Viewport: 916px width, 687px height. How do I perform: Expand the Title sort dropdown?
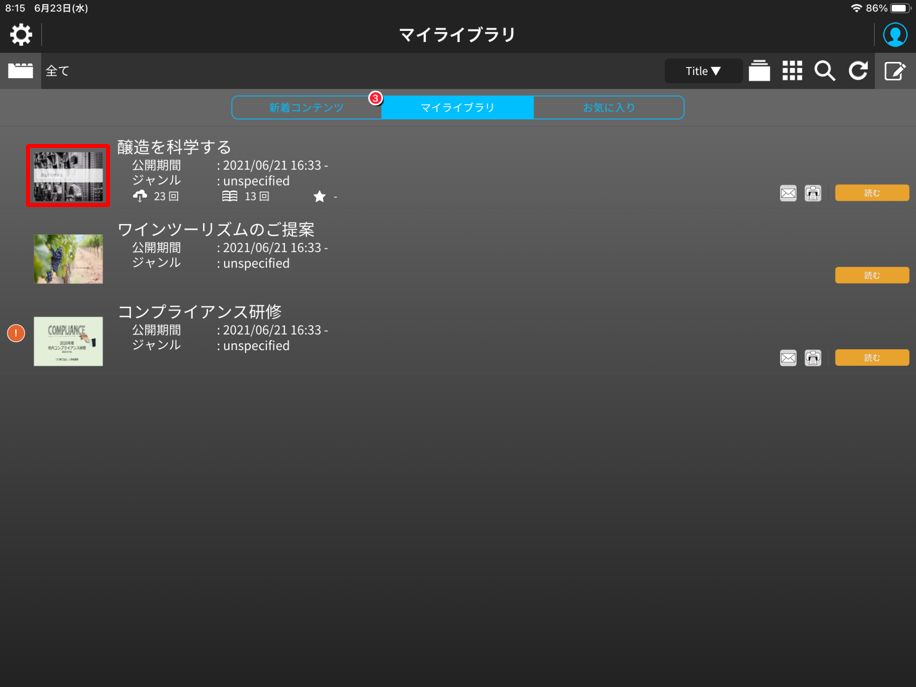coord(703,71)
